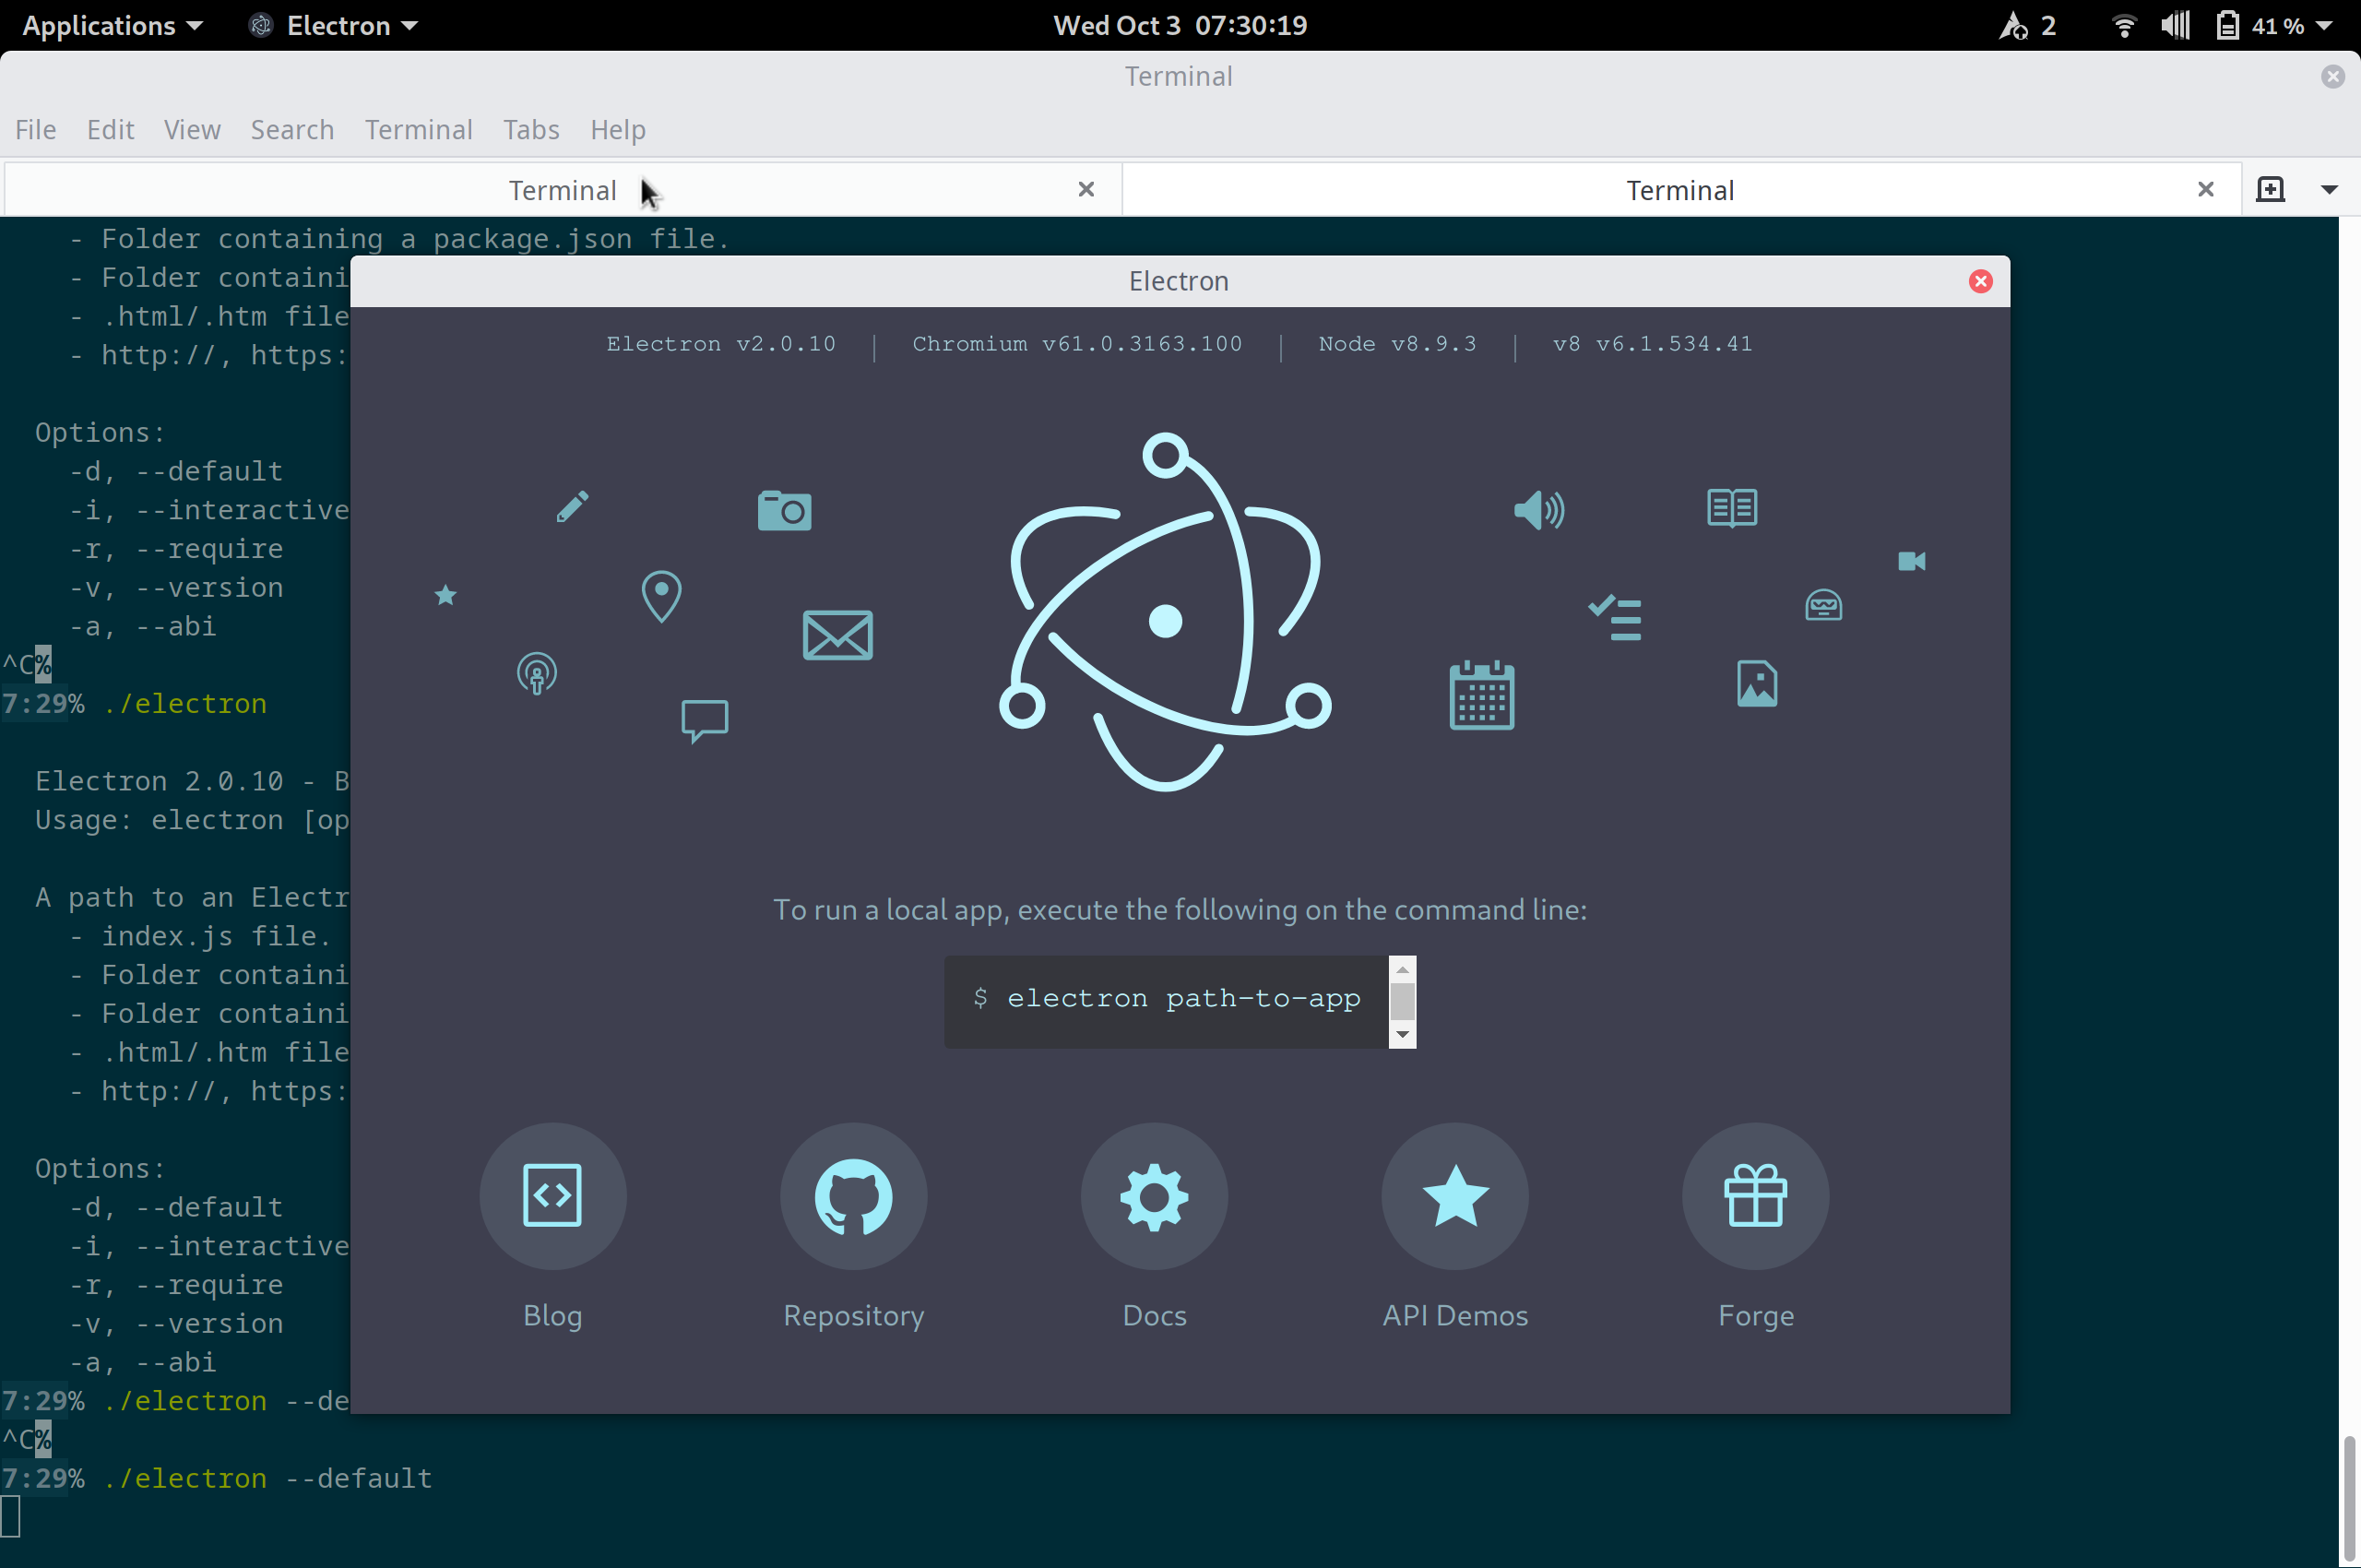Open the Forge gift icon

click(x=1756, y=1196)
